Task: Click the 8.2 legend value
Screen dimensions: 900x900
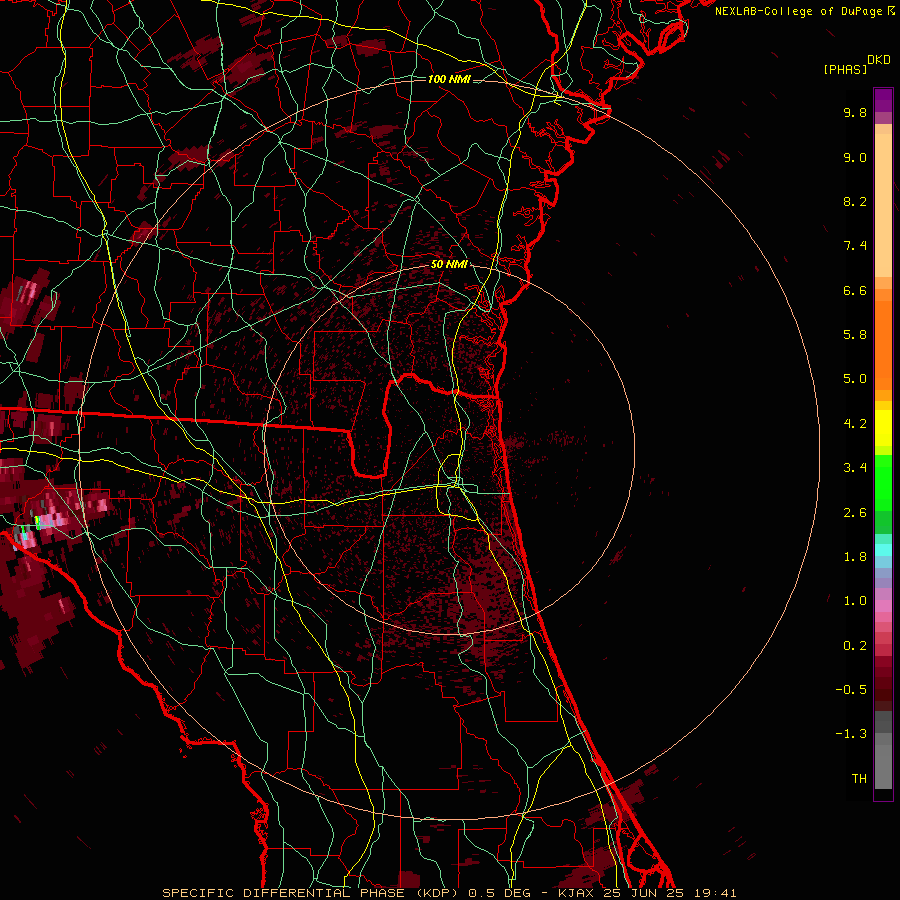Action: click(855, 201)
